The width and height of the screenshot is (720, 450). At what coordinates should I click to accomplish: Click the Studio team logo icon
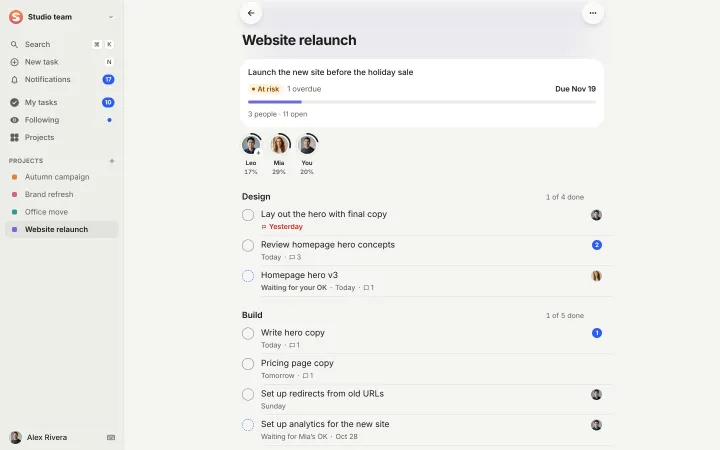coord(16,17)
